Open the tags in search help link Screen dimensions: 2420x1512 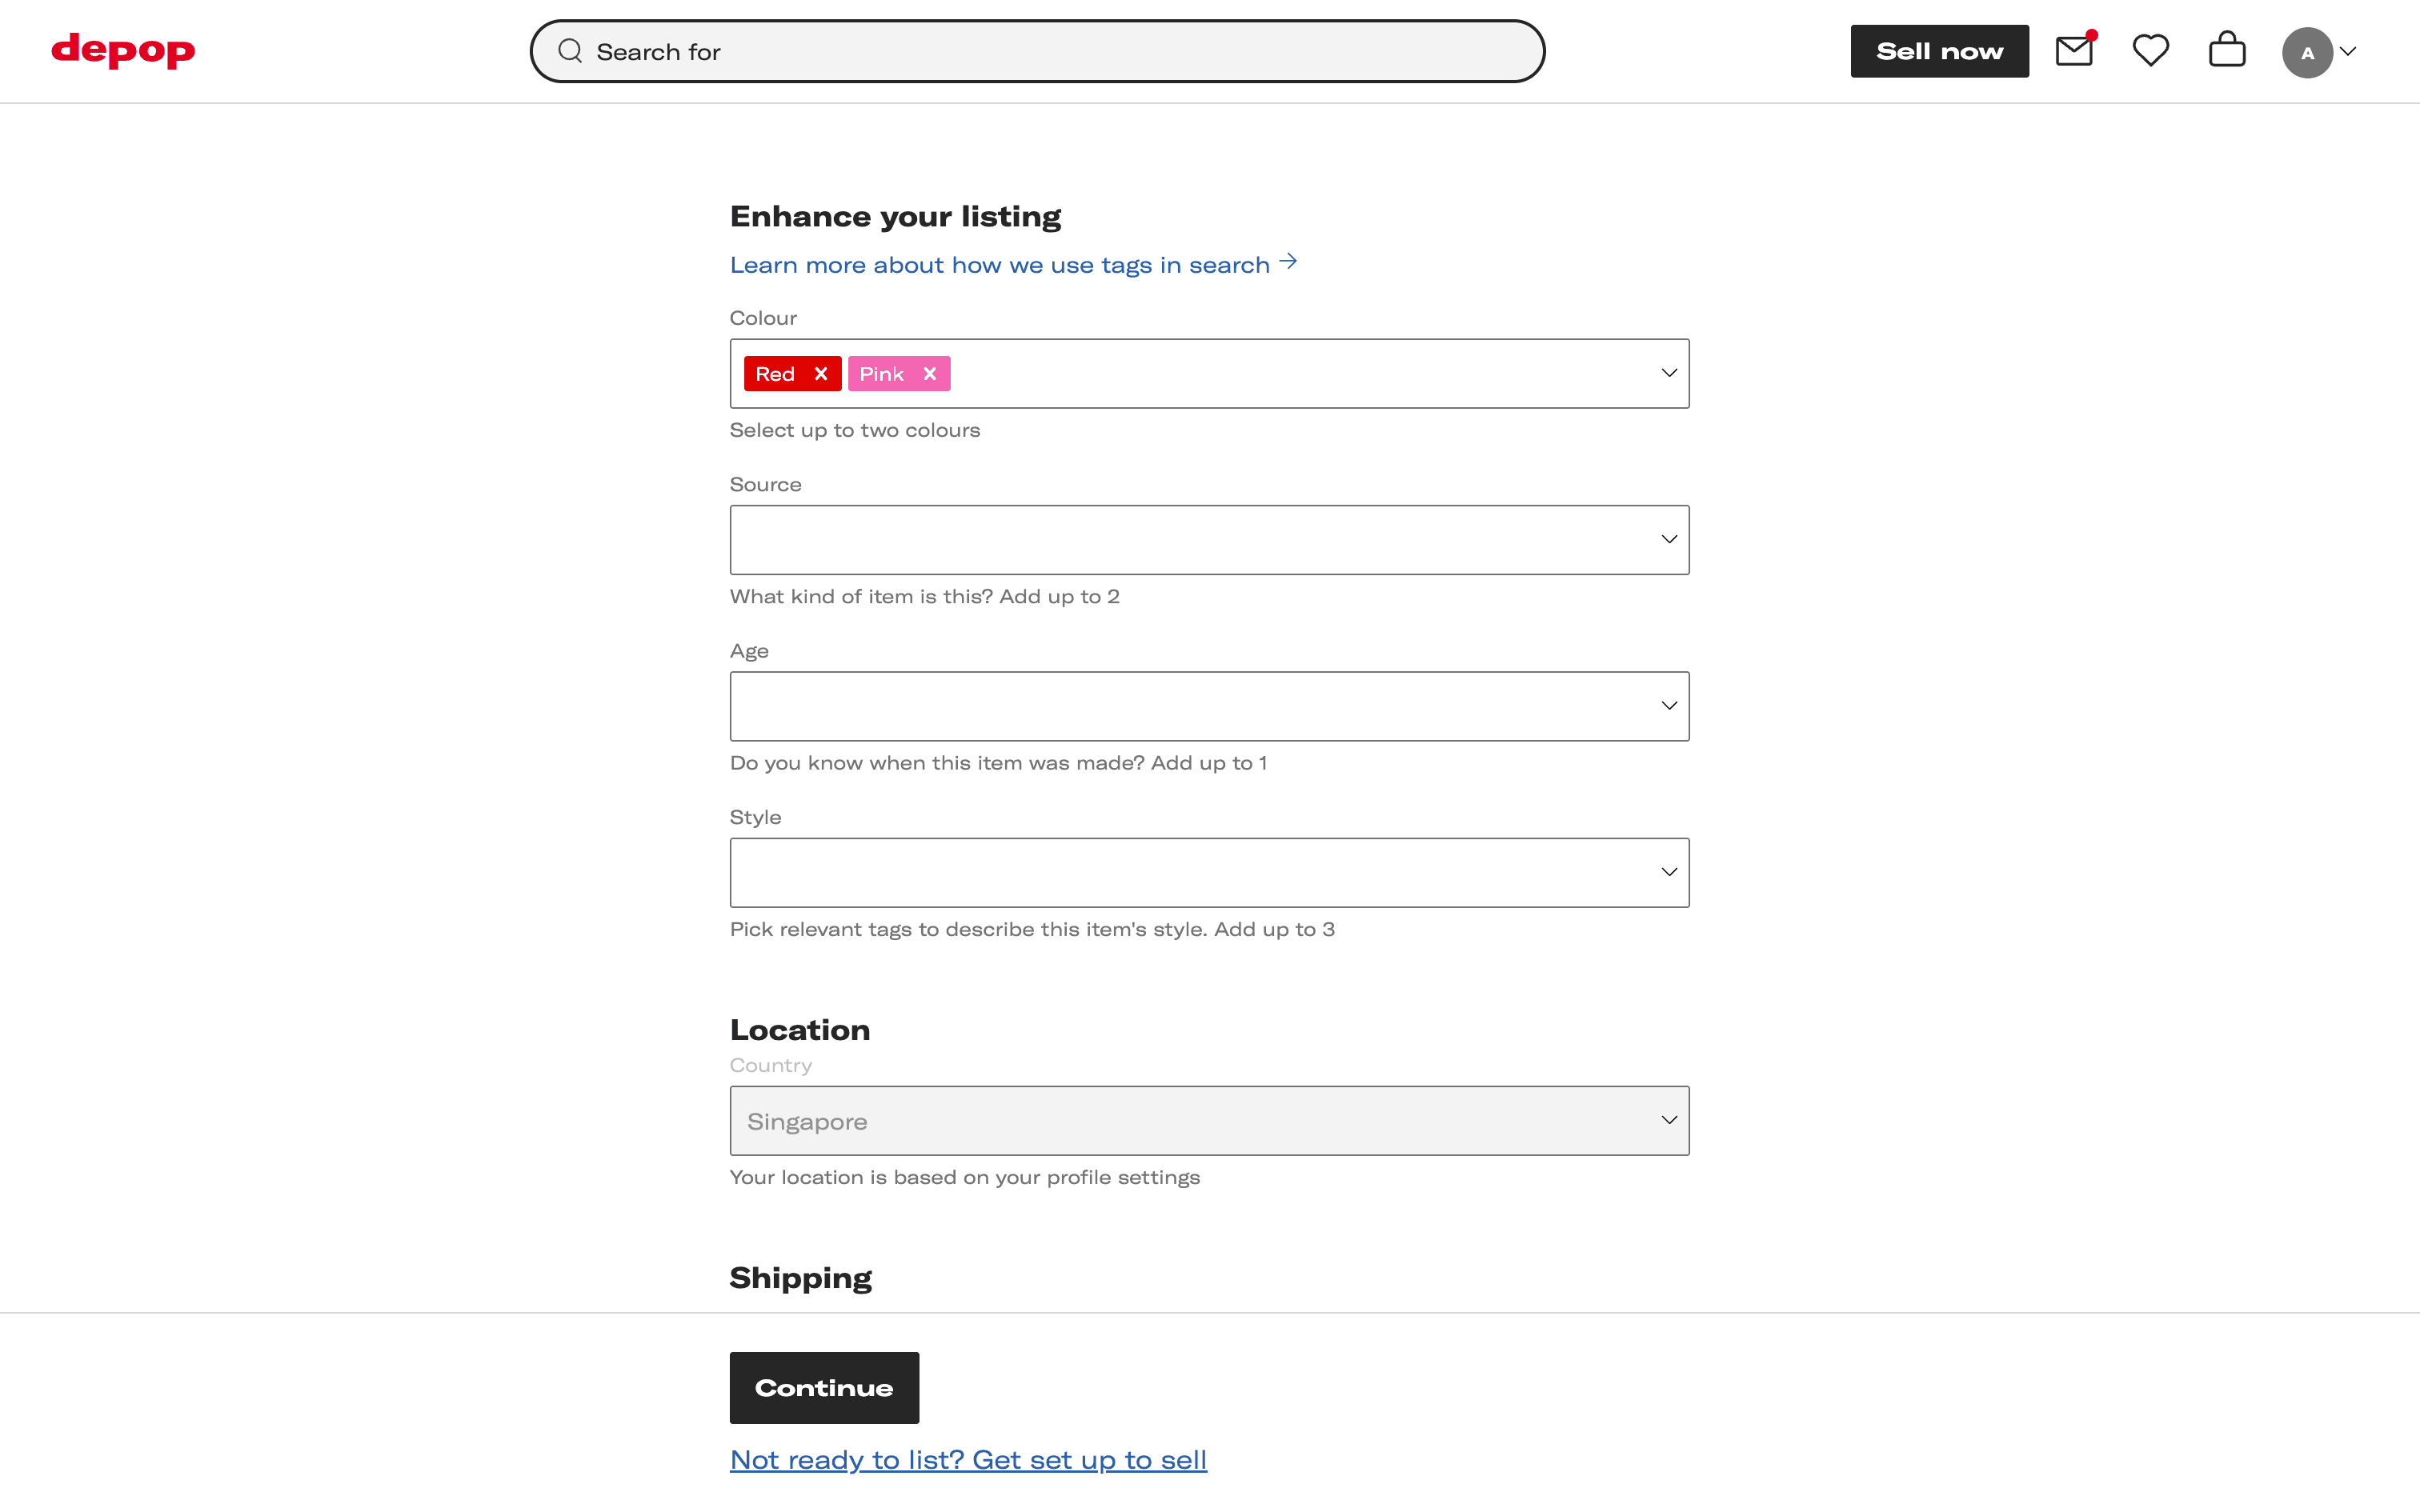pos(1012,265)
